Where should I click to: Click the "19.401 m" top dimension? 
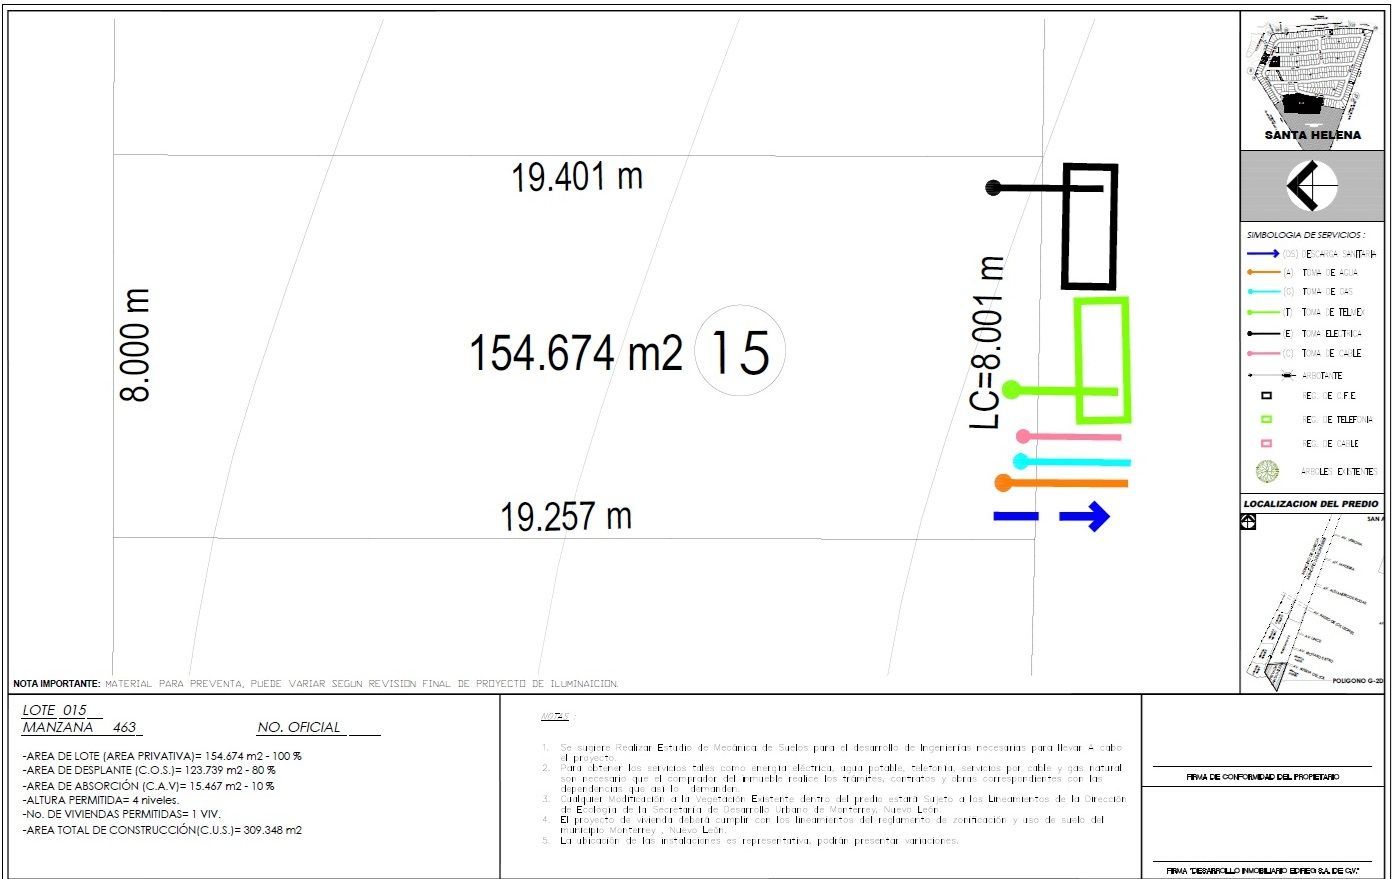[577, 178]
